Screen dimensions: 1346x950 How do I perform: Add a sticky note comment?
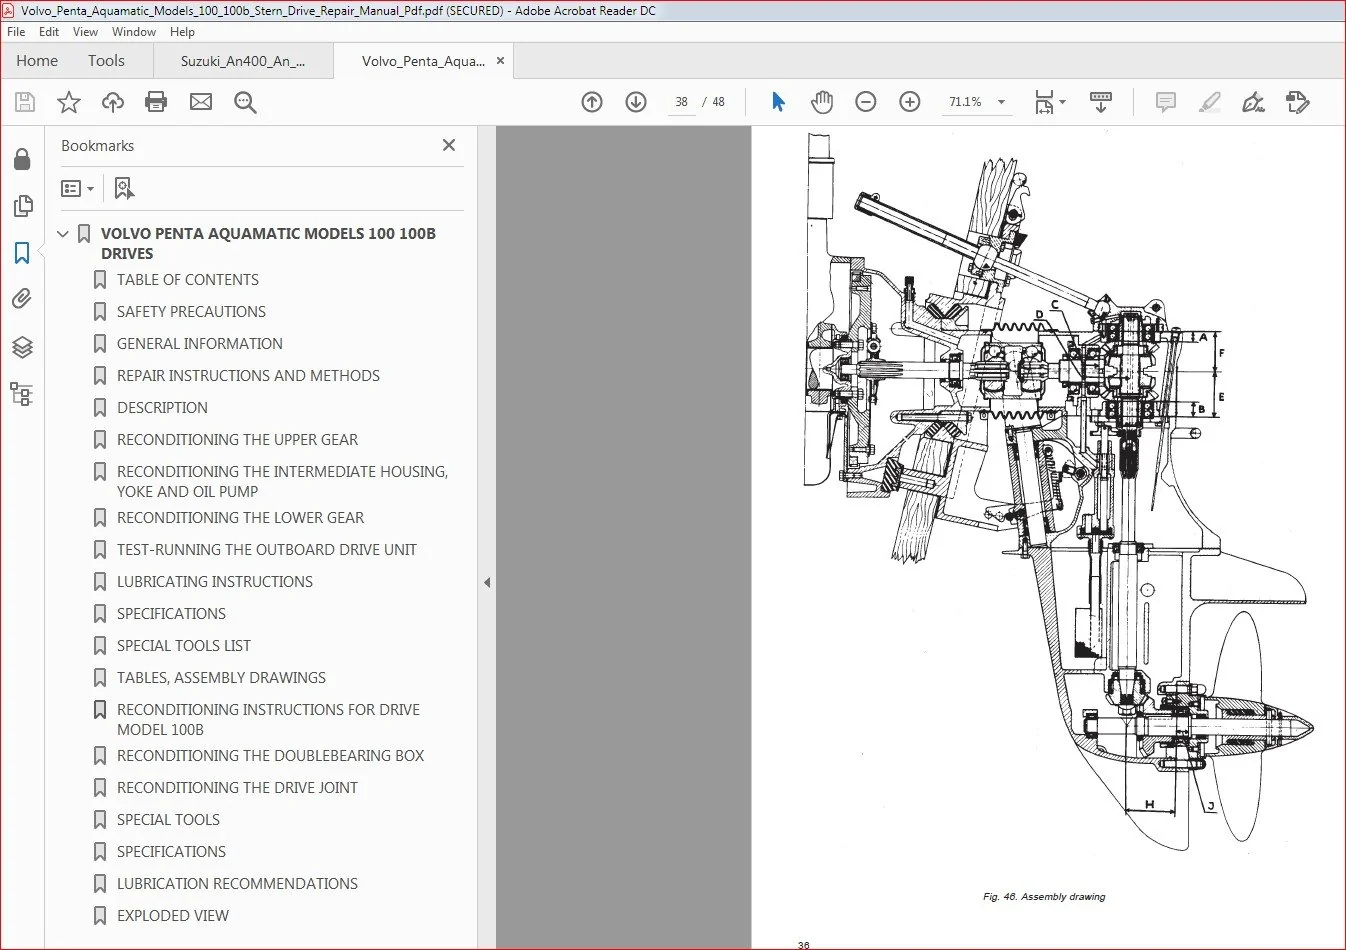(1166, 102)
